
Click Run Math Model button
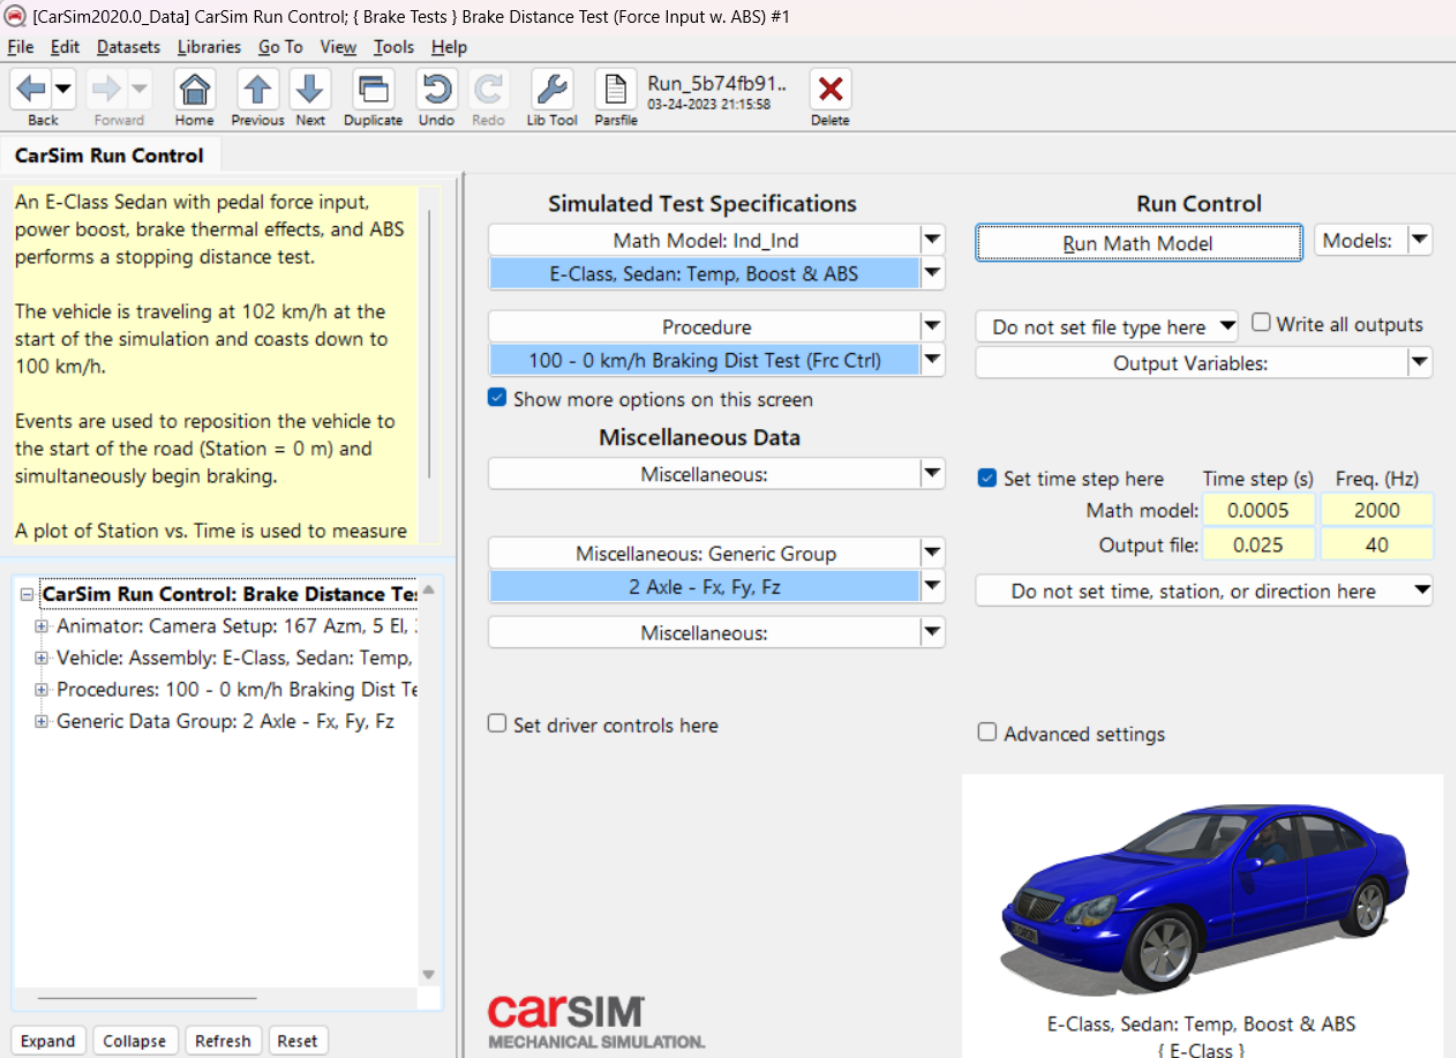pyautogui.click(x=1139, y=243)
